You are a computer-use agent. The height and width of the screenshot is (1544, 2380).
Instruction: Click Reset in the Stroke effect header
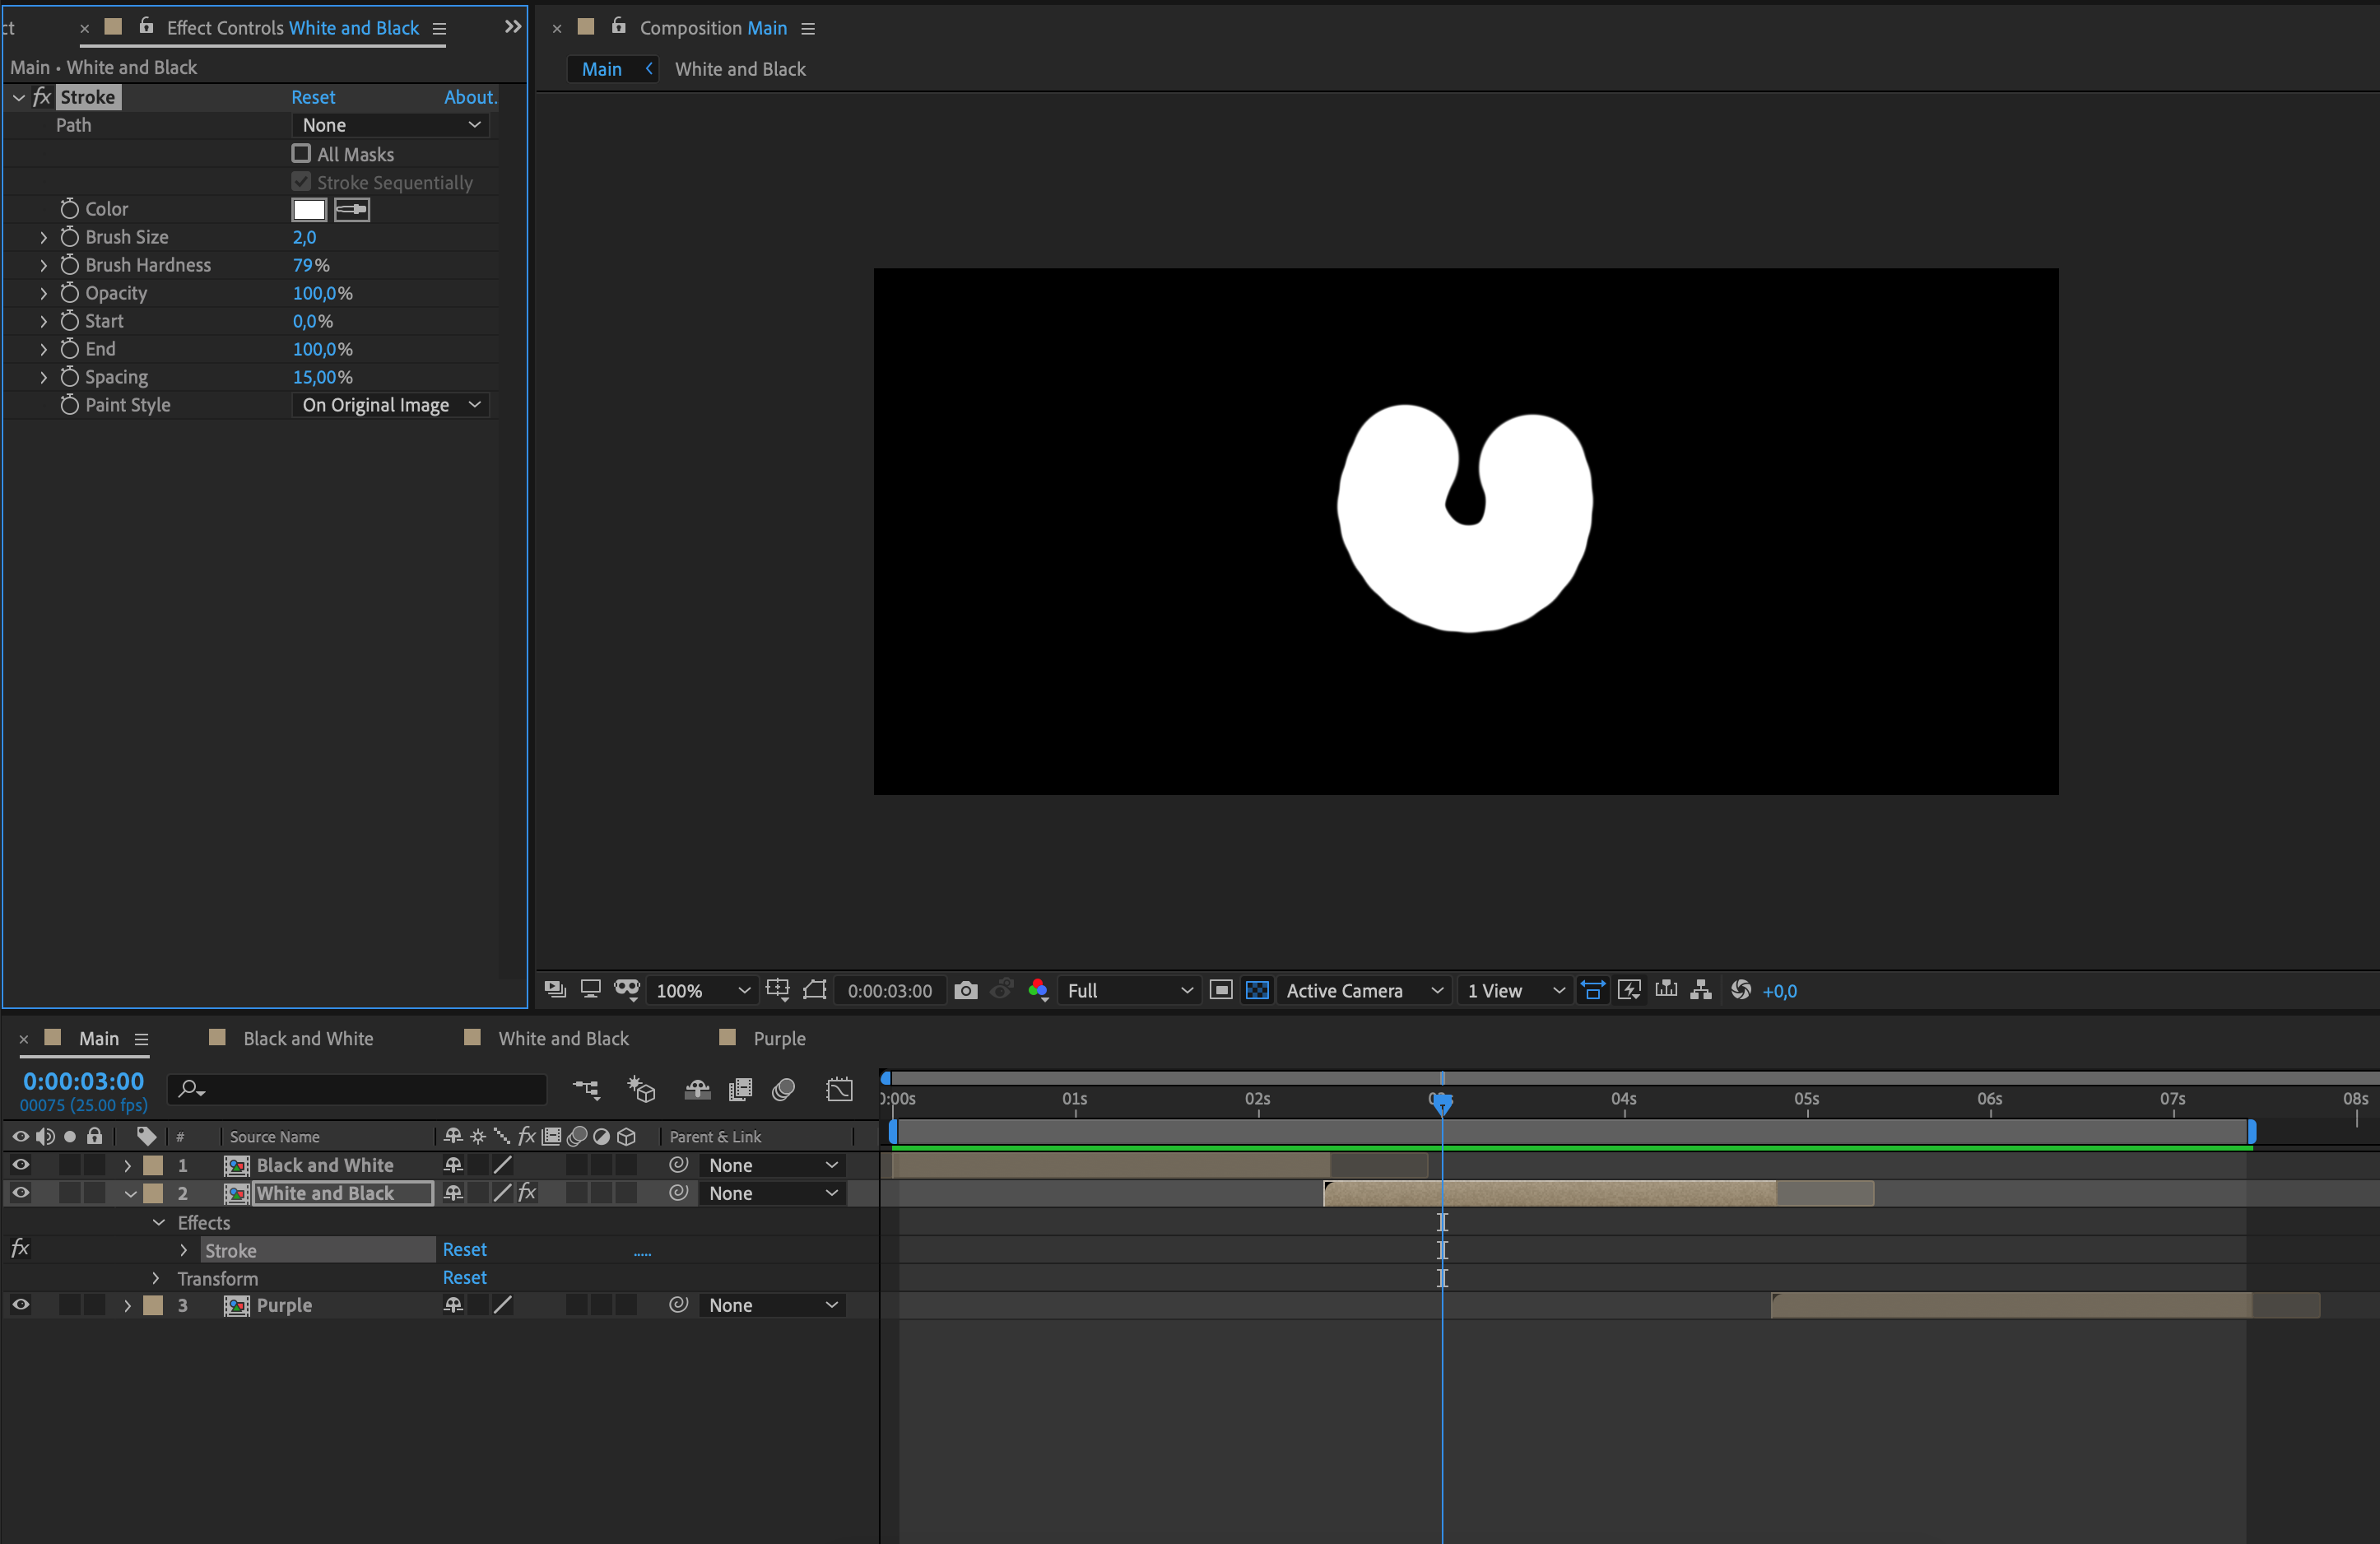313,97
